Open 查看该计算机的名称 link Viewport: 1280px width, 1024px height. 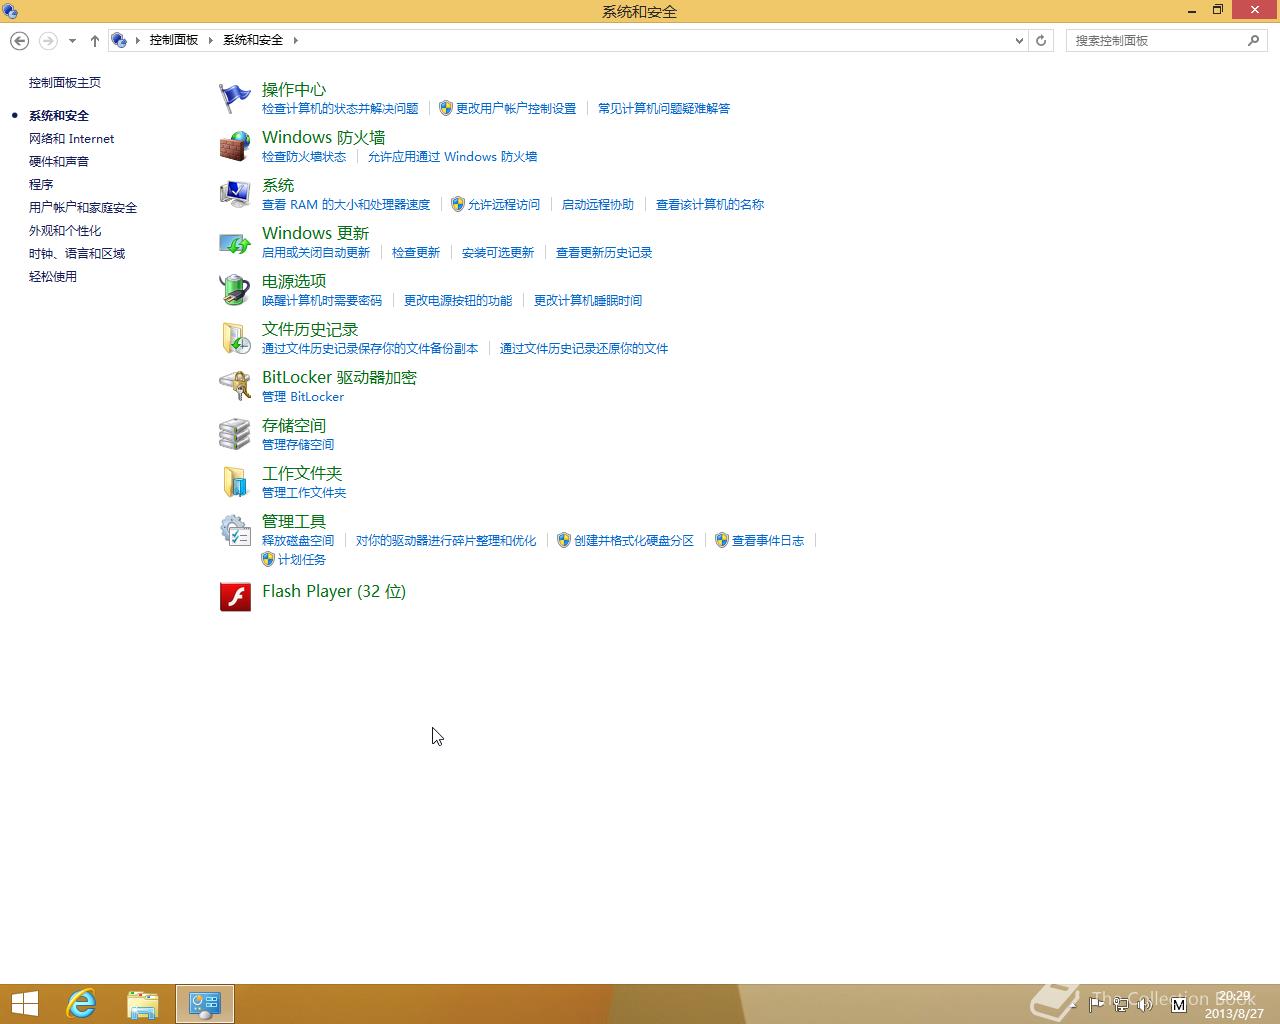pos(710,205)
